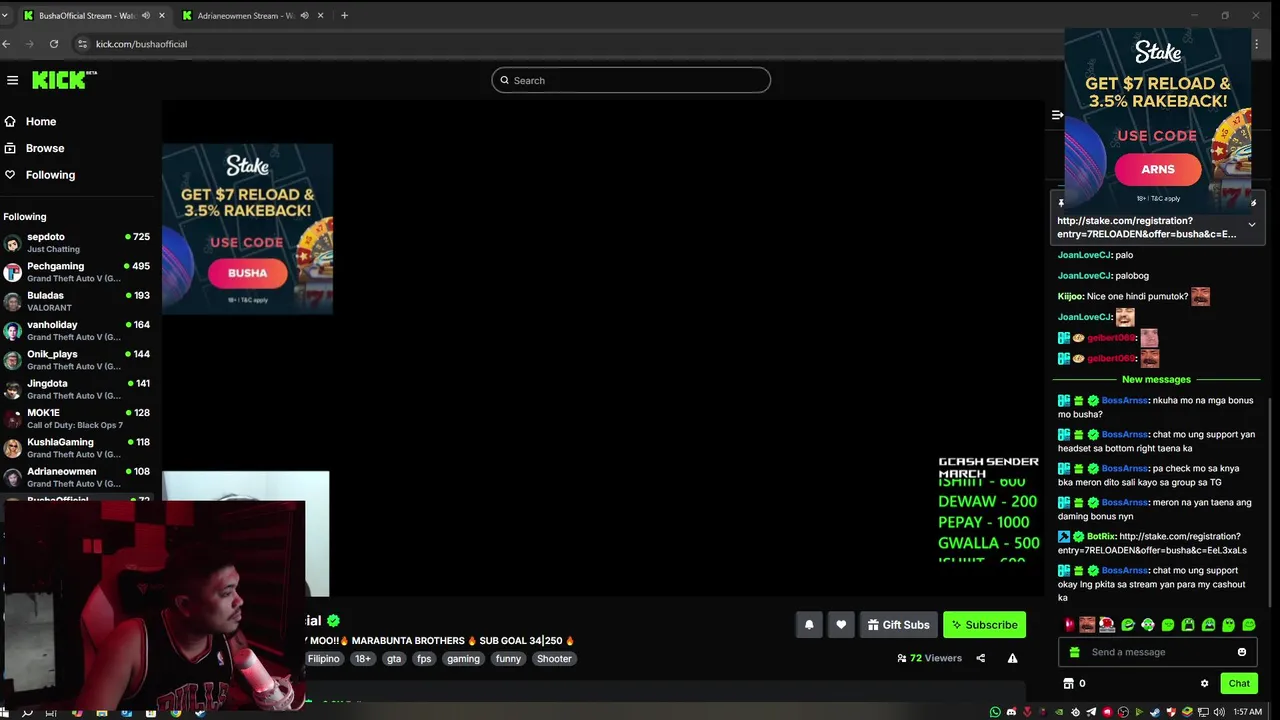Open a new browser tab

(x=344, y=16)
